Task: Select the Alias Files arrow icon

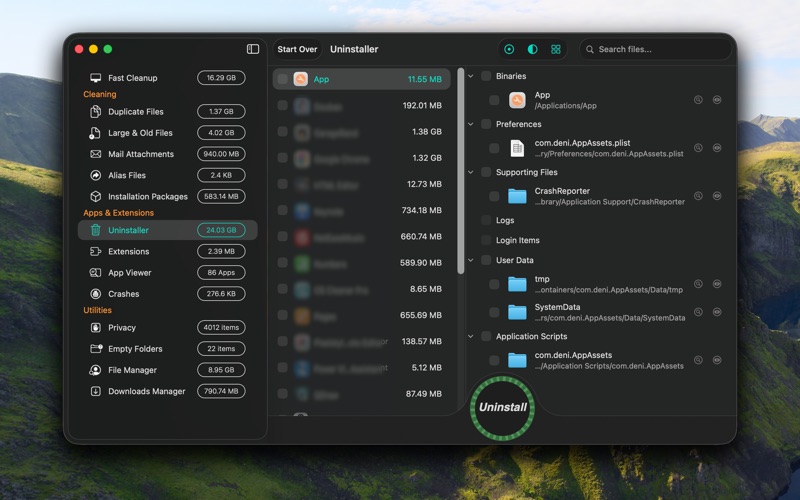Action: [95, 175]
